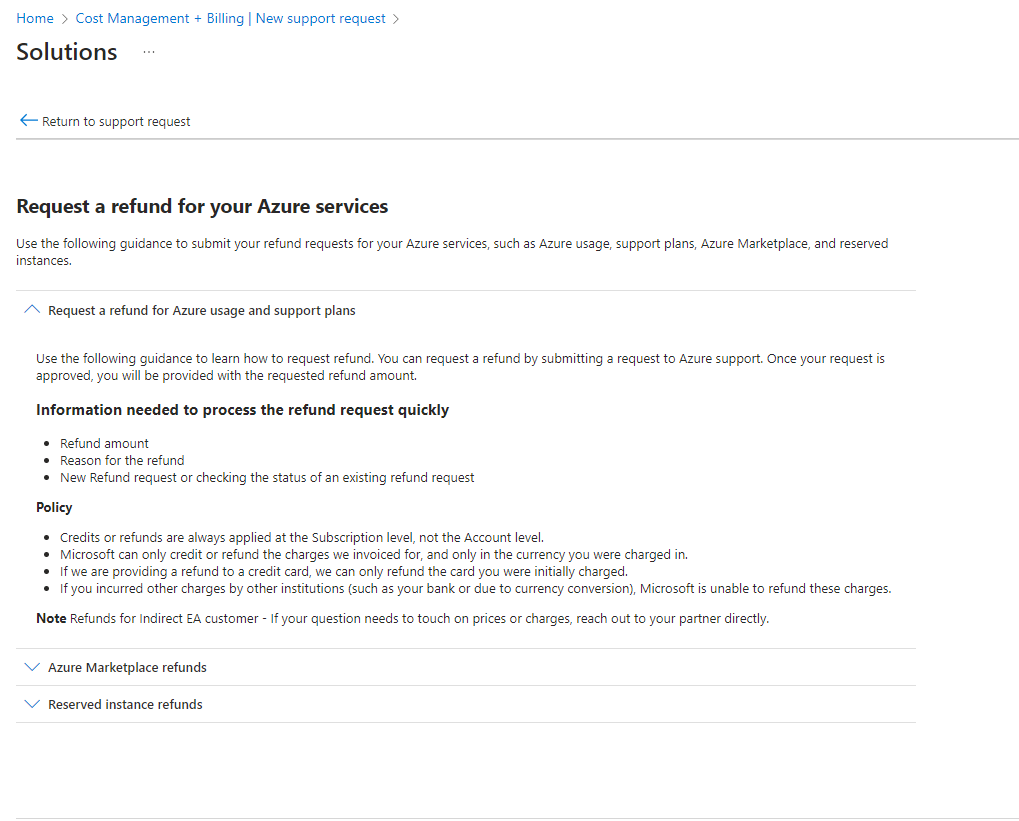Open the Solutions ellipsis more menu
The height and width of the screenshot is (821, 1019).
click(149, 52)
